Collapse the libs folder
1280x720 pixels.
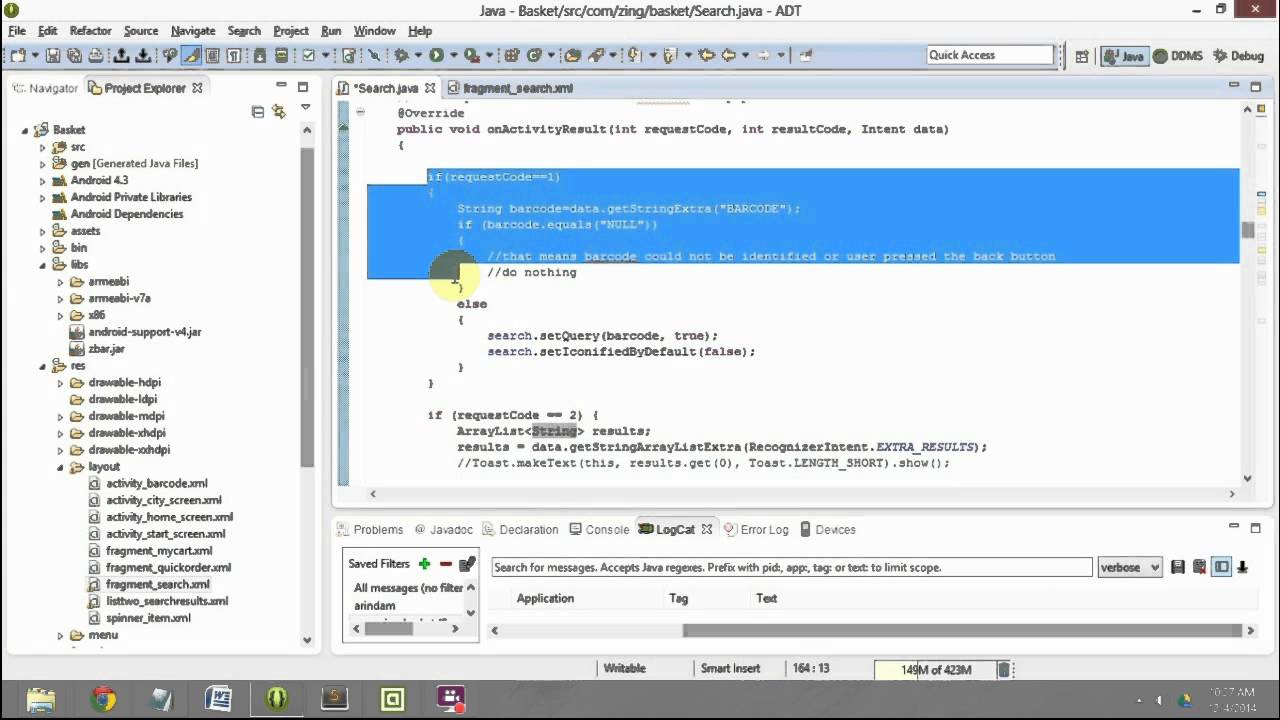[43, 265]
